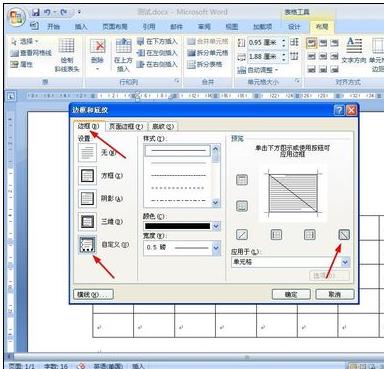Toggle the right border preview button
Image resolution: width=384 pixels, height=369 pixels.
point(310,235)
